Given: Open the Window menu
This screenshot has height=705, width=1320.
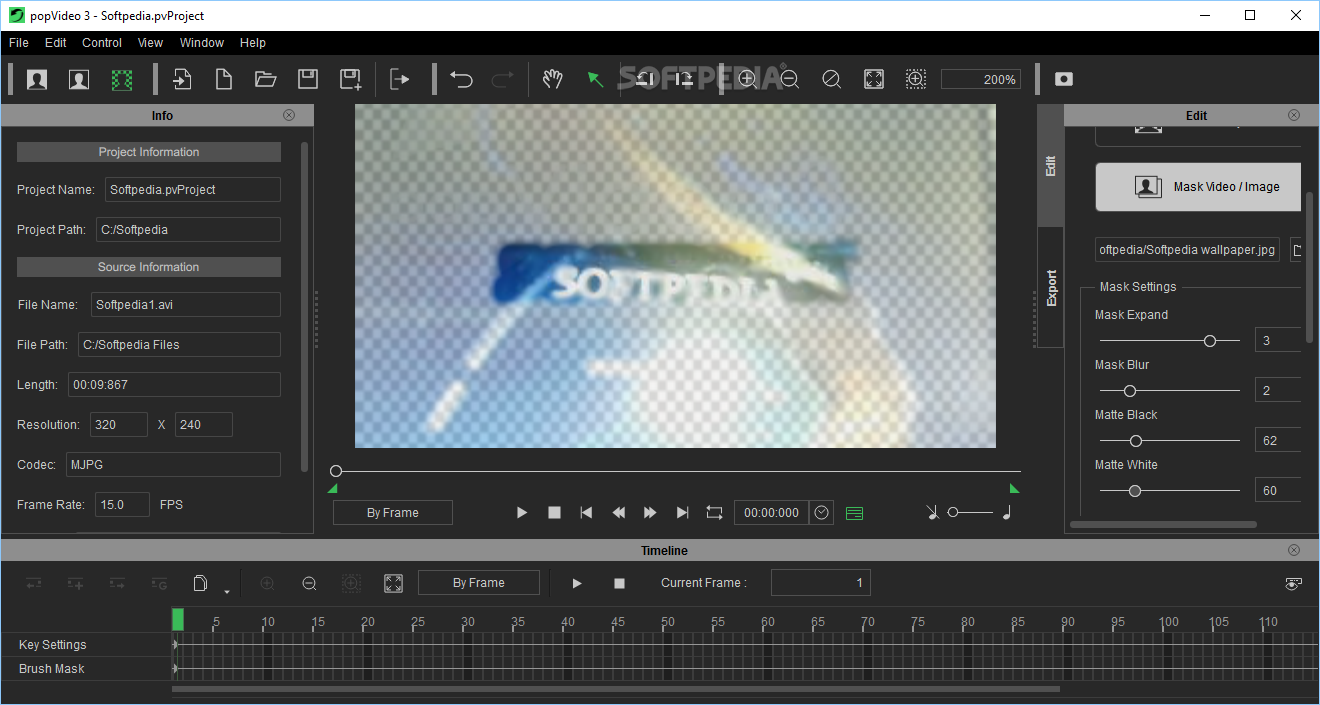Looking at the screenshot, I should (202, 43).
